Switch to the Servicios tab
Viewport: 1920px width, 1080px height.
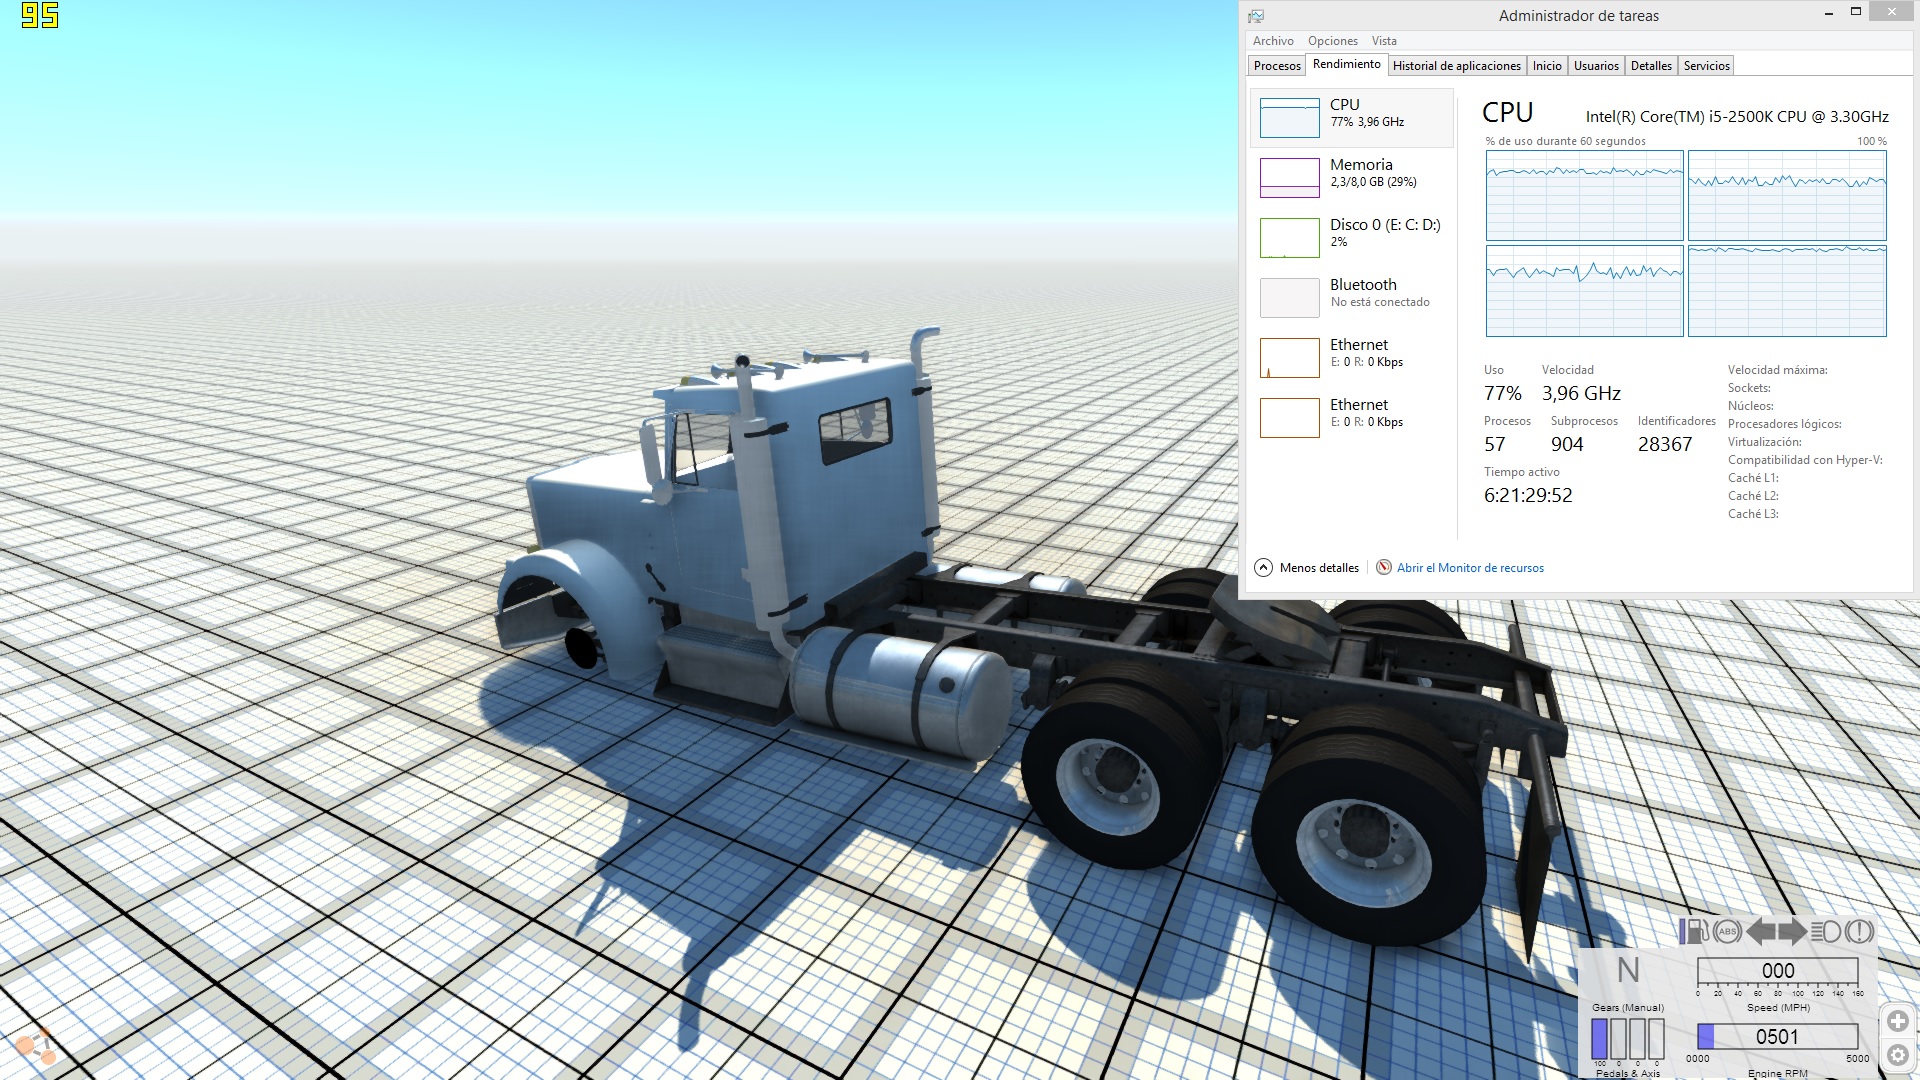click(x=1706, y=66)
